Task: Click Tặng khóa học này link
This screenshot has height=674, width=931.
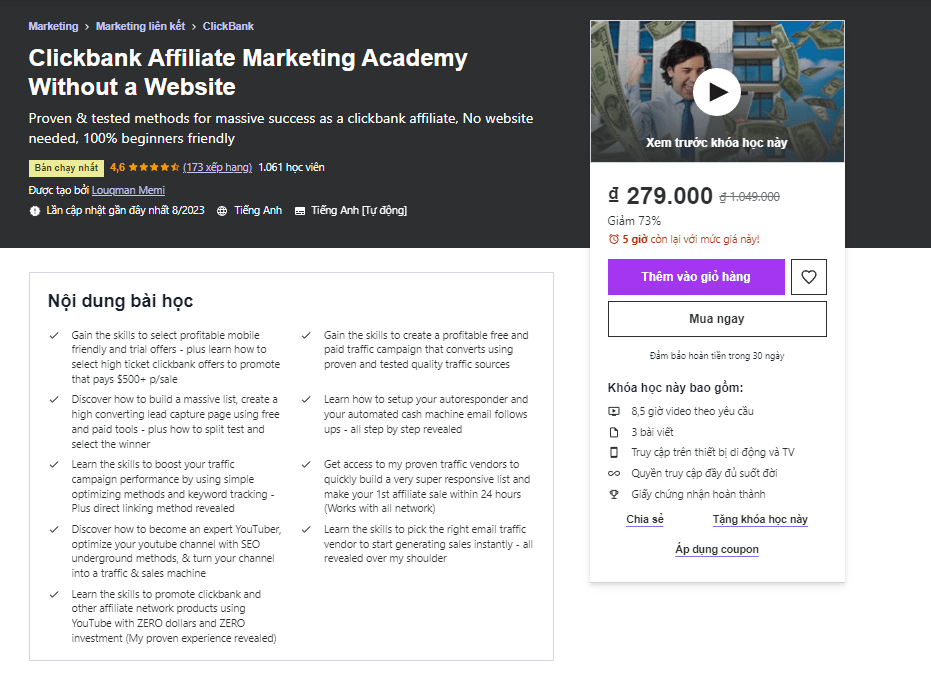Action: pos(760,520)
